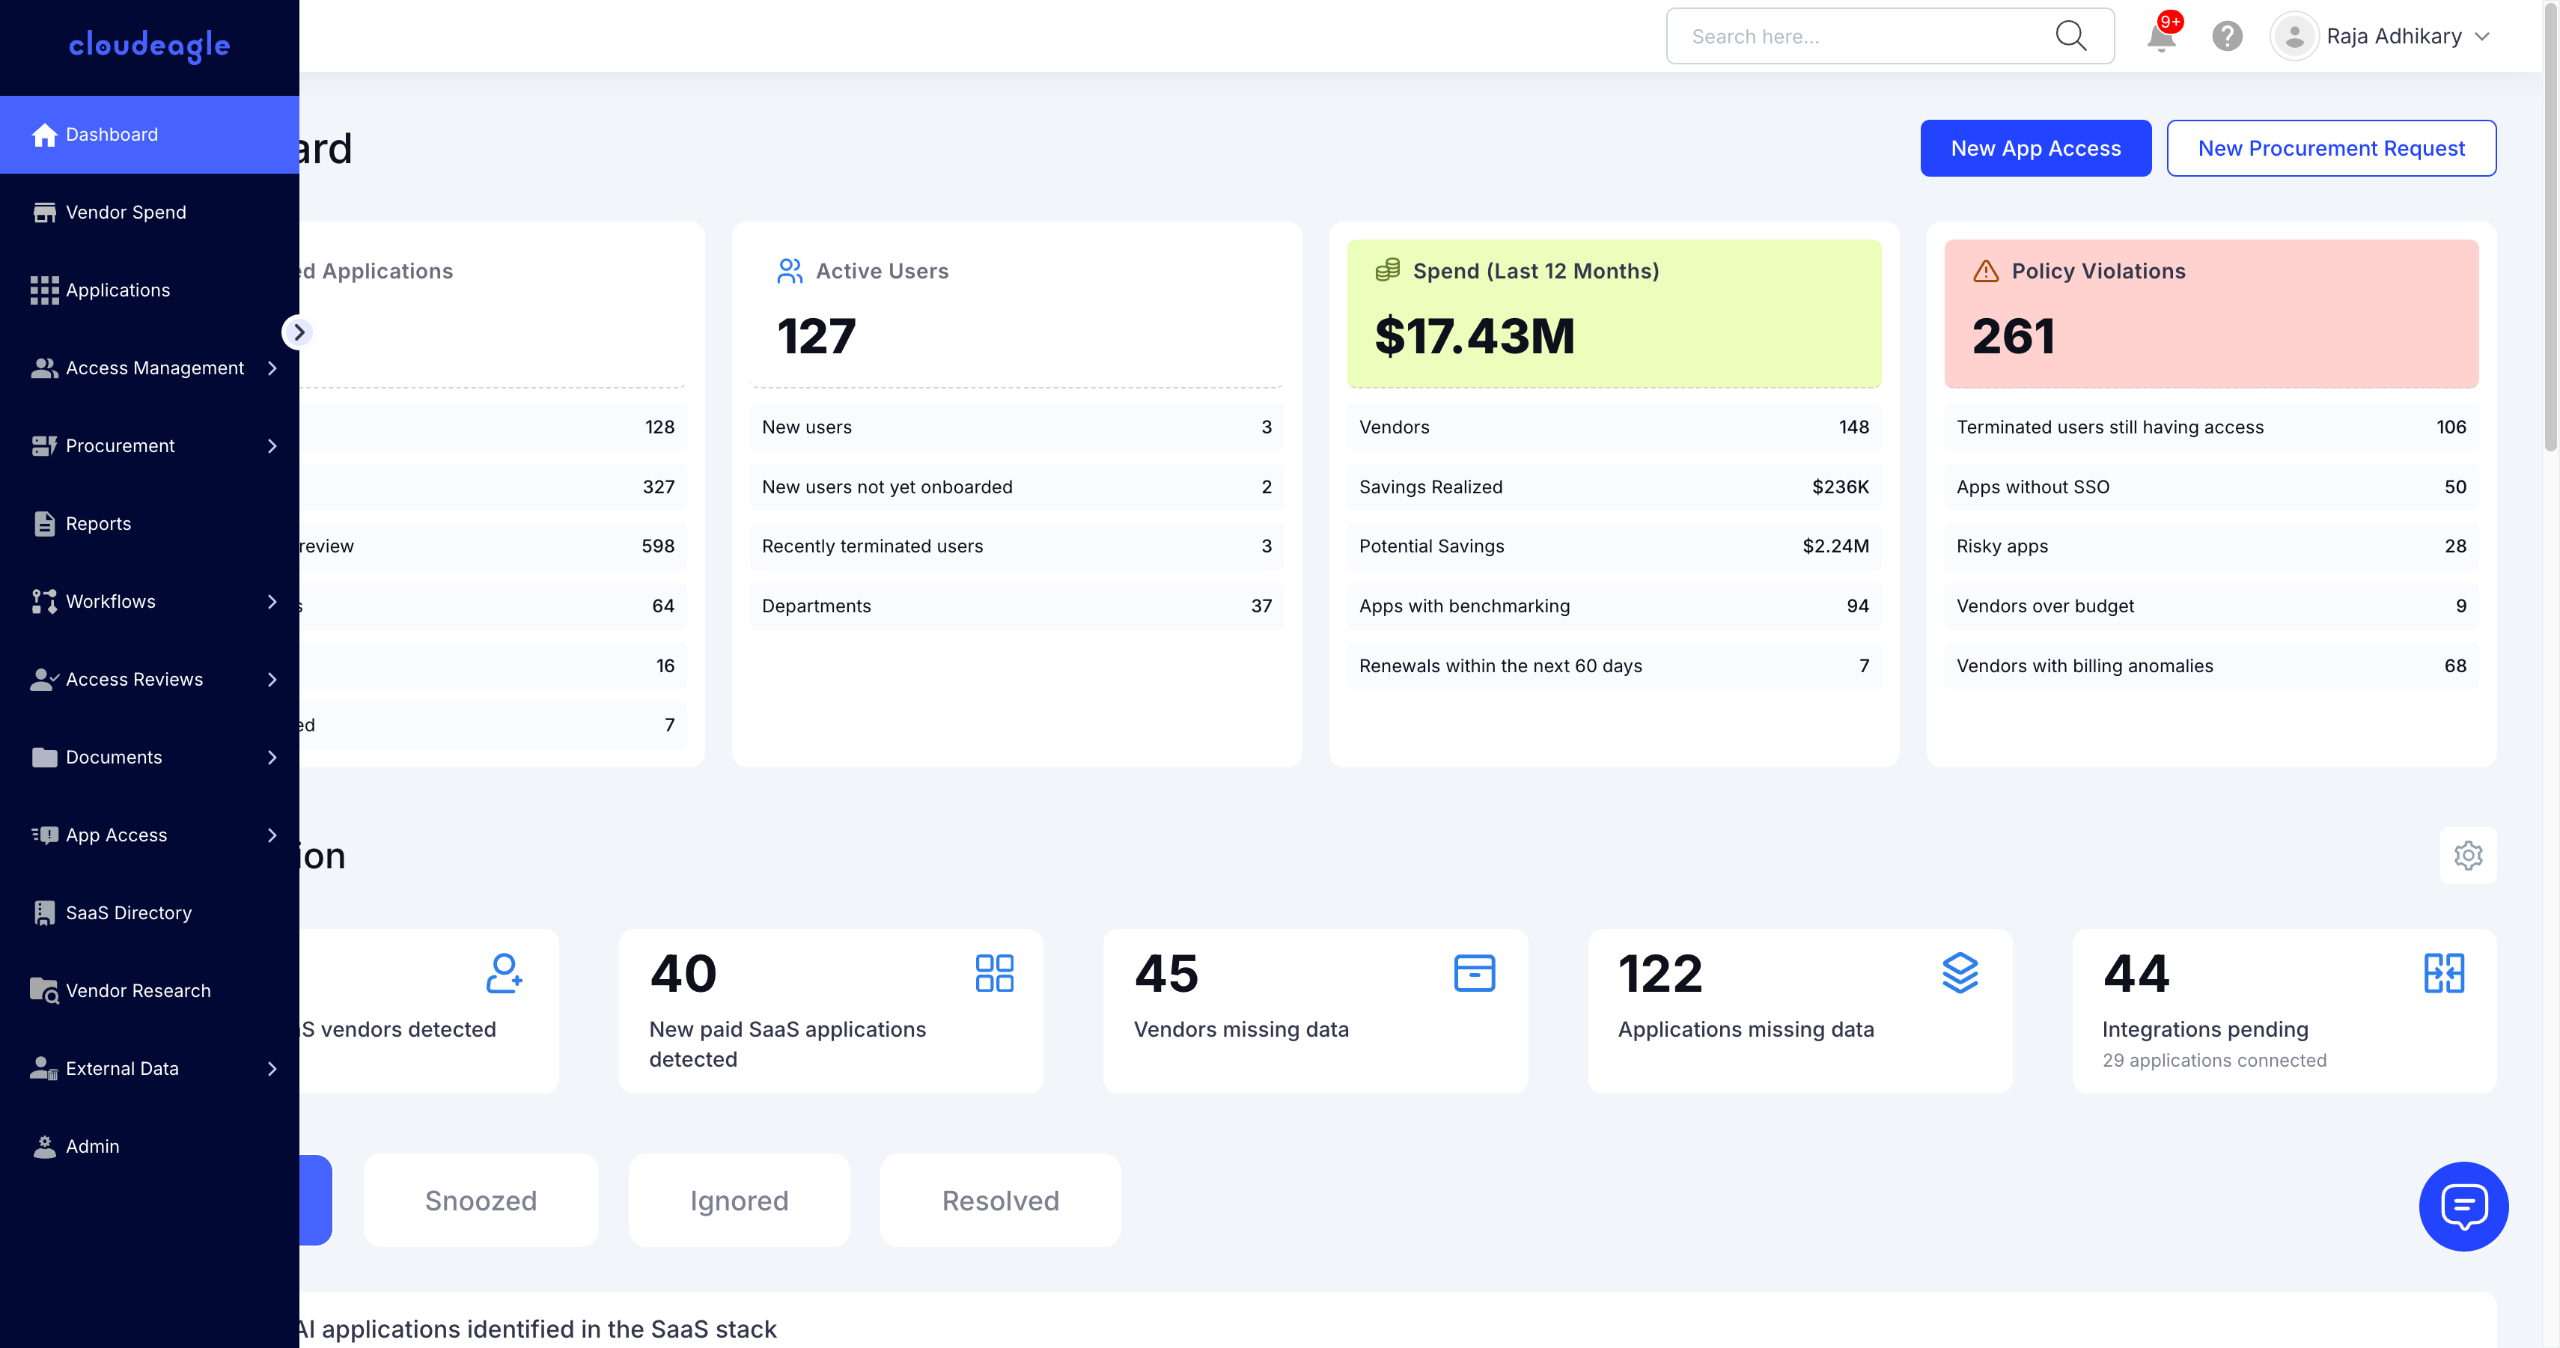Viewport: 2560px width, 1348px height.
Task: Select the Resolved tab
Action: click(x=1000, y=1200)
